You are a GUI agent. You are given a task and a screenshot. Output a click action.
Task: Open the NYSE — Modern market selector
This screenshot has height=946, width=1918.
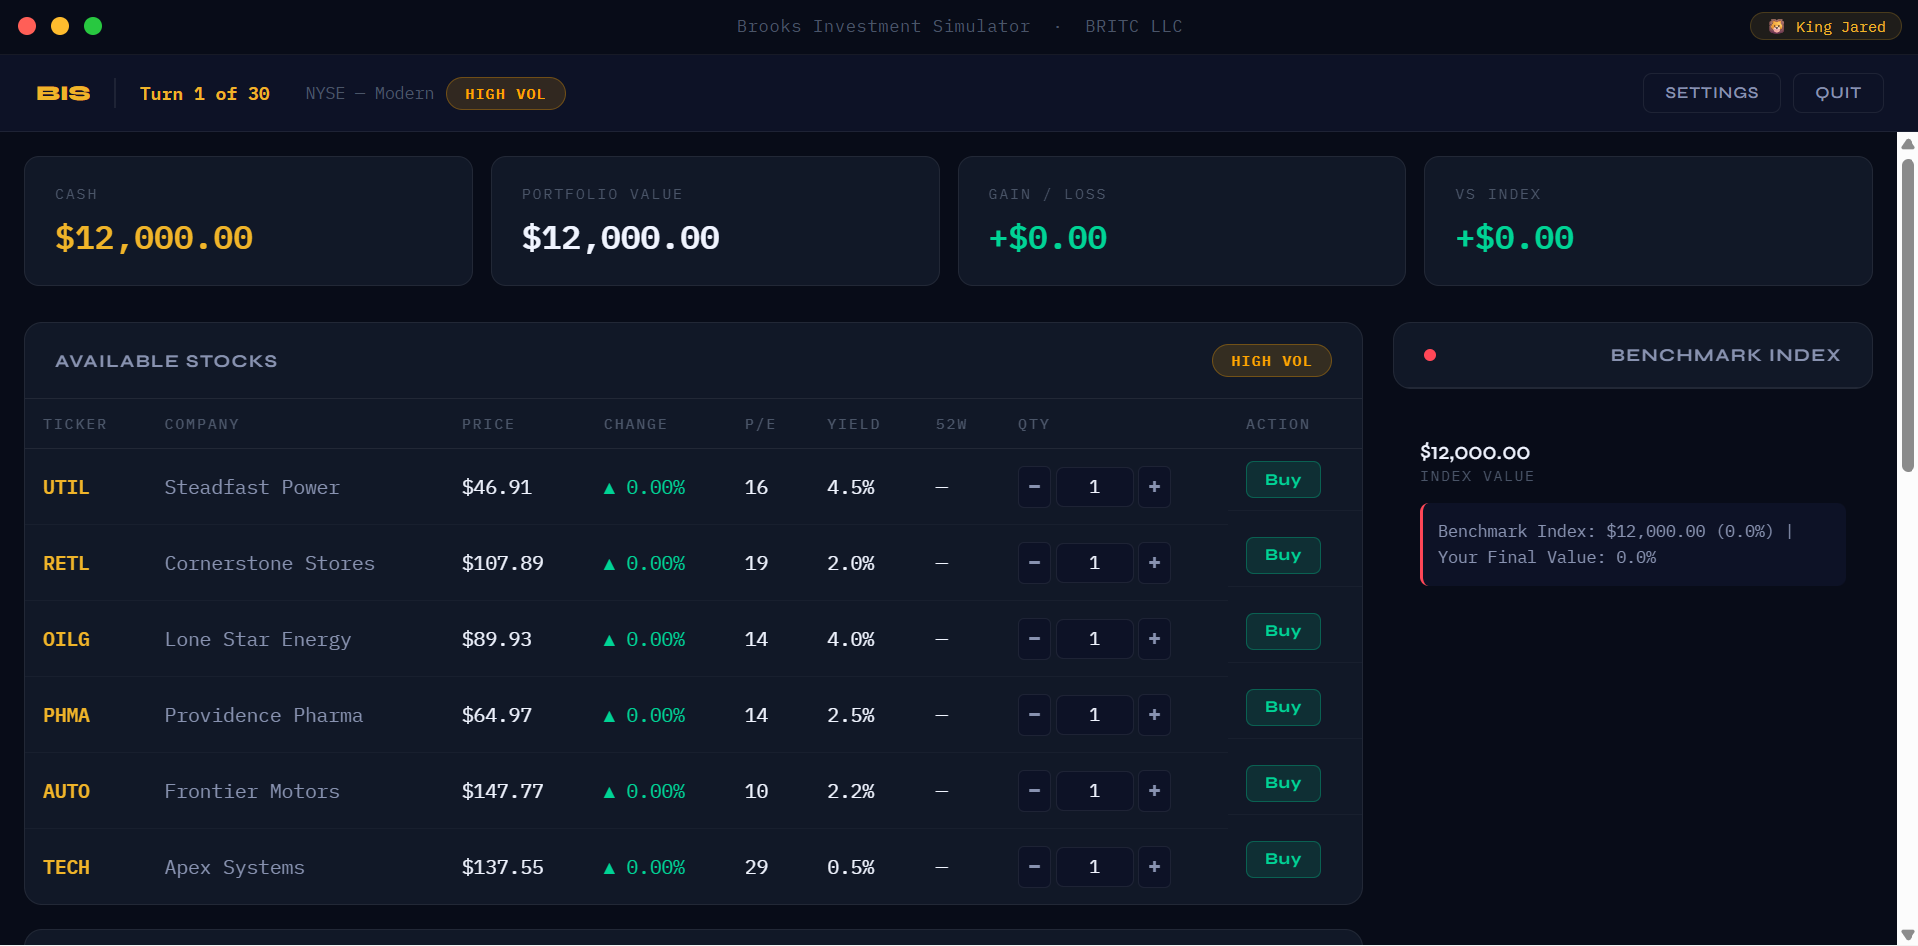click(369, 93)
